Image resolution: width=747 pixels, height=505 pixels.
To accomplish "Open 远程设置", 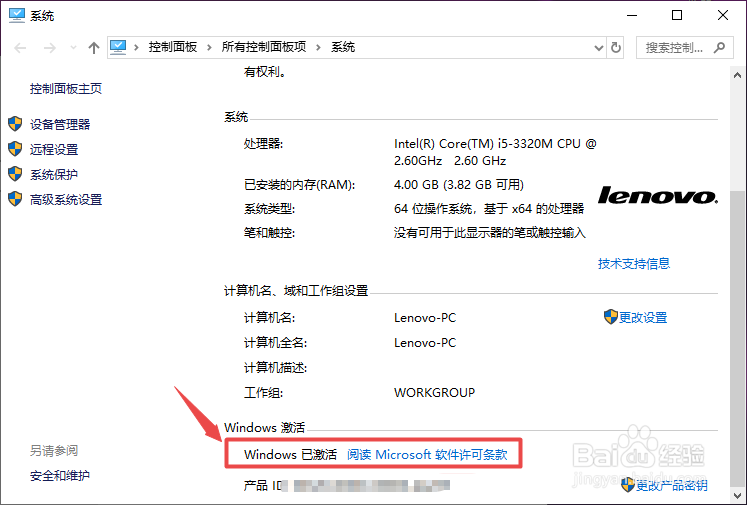I will click(54, 150).
